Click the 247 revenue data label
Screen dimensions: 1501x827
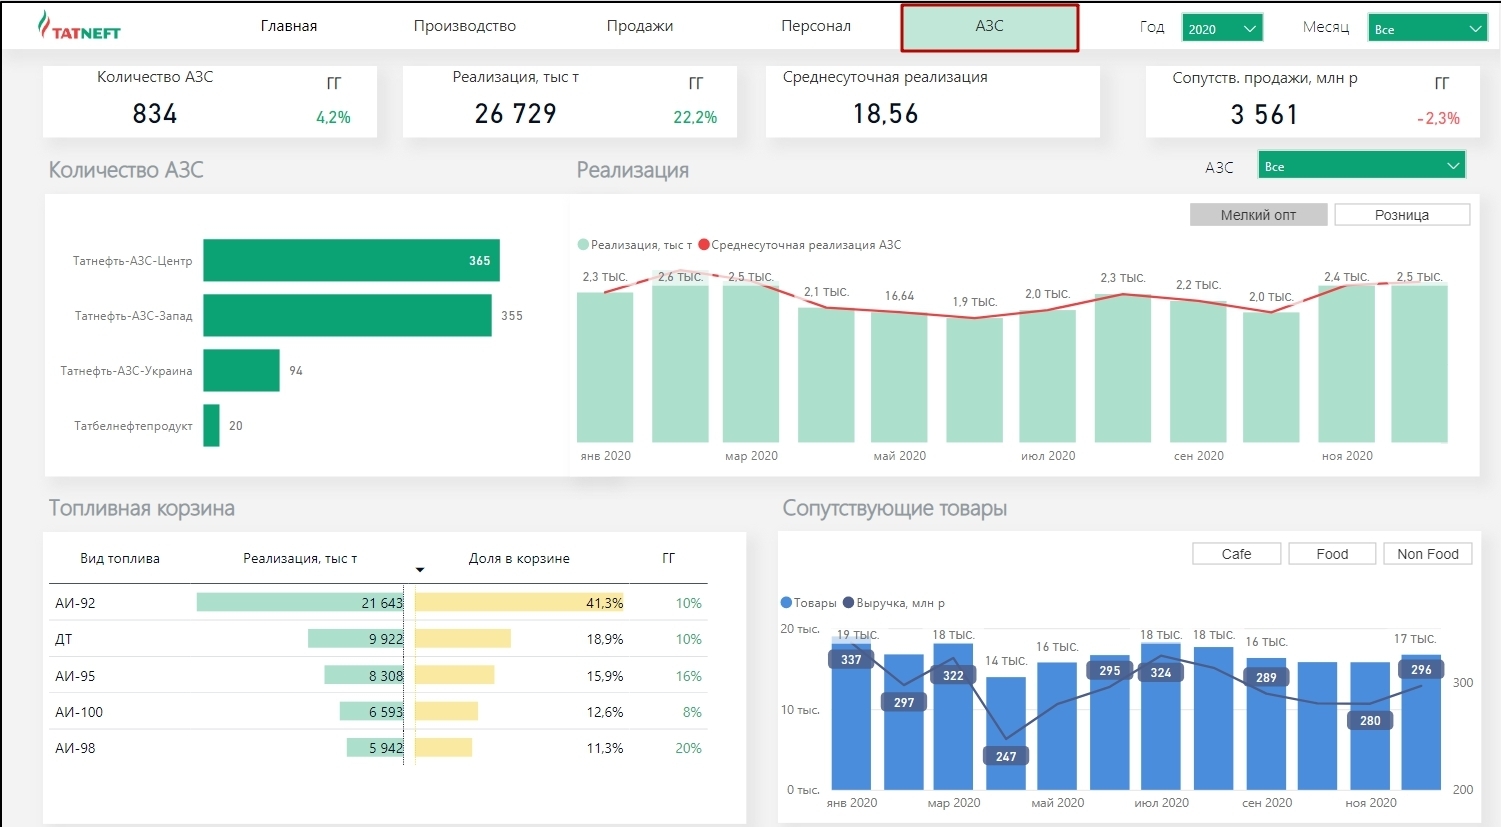[x=1006, y=756]
